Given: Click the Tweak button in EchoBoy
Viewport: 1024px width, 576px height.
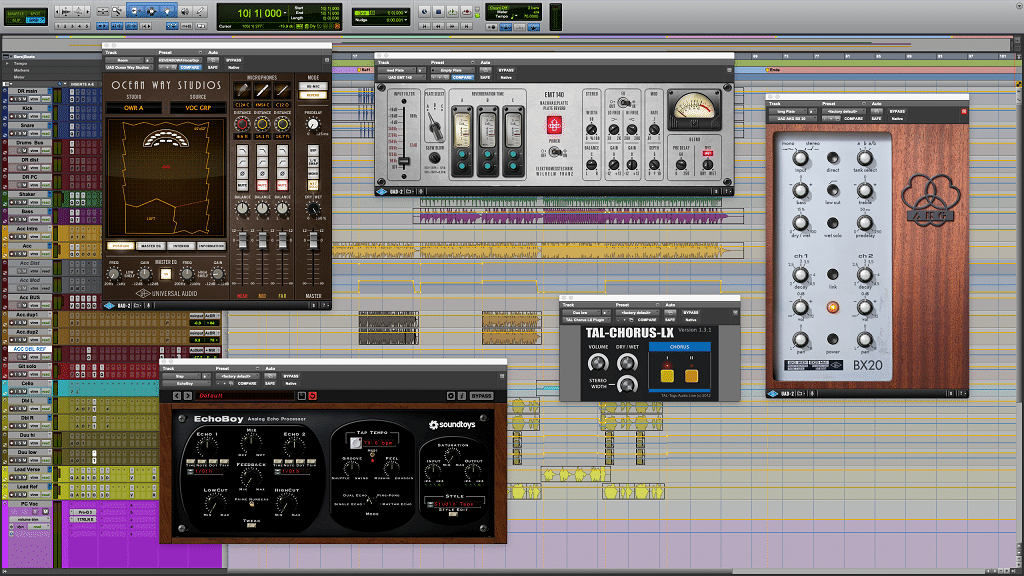Looking at the screenshot, I should tap(251, 525).
